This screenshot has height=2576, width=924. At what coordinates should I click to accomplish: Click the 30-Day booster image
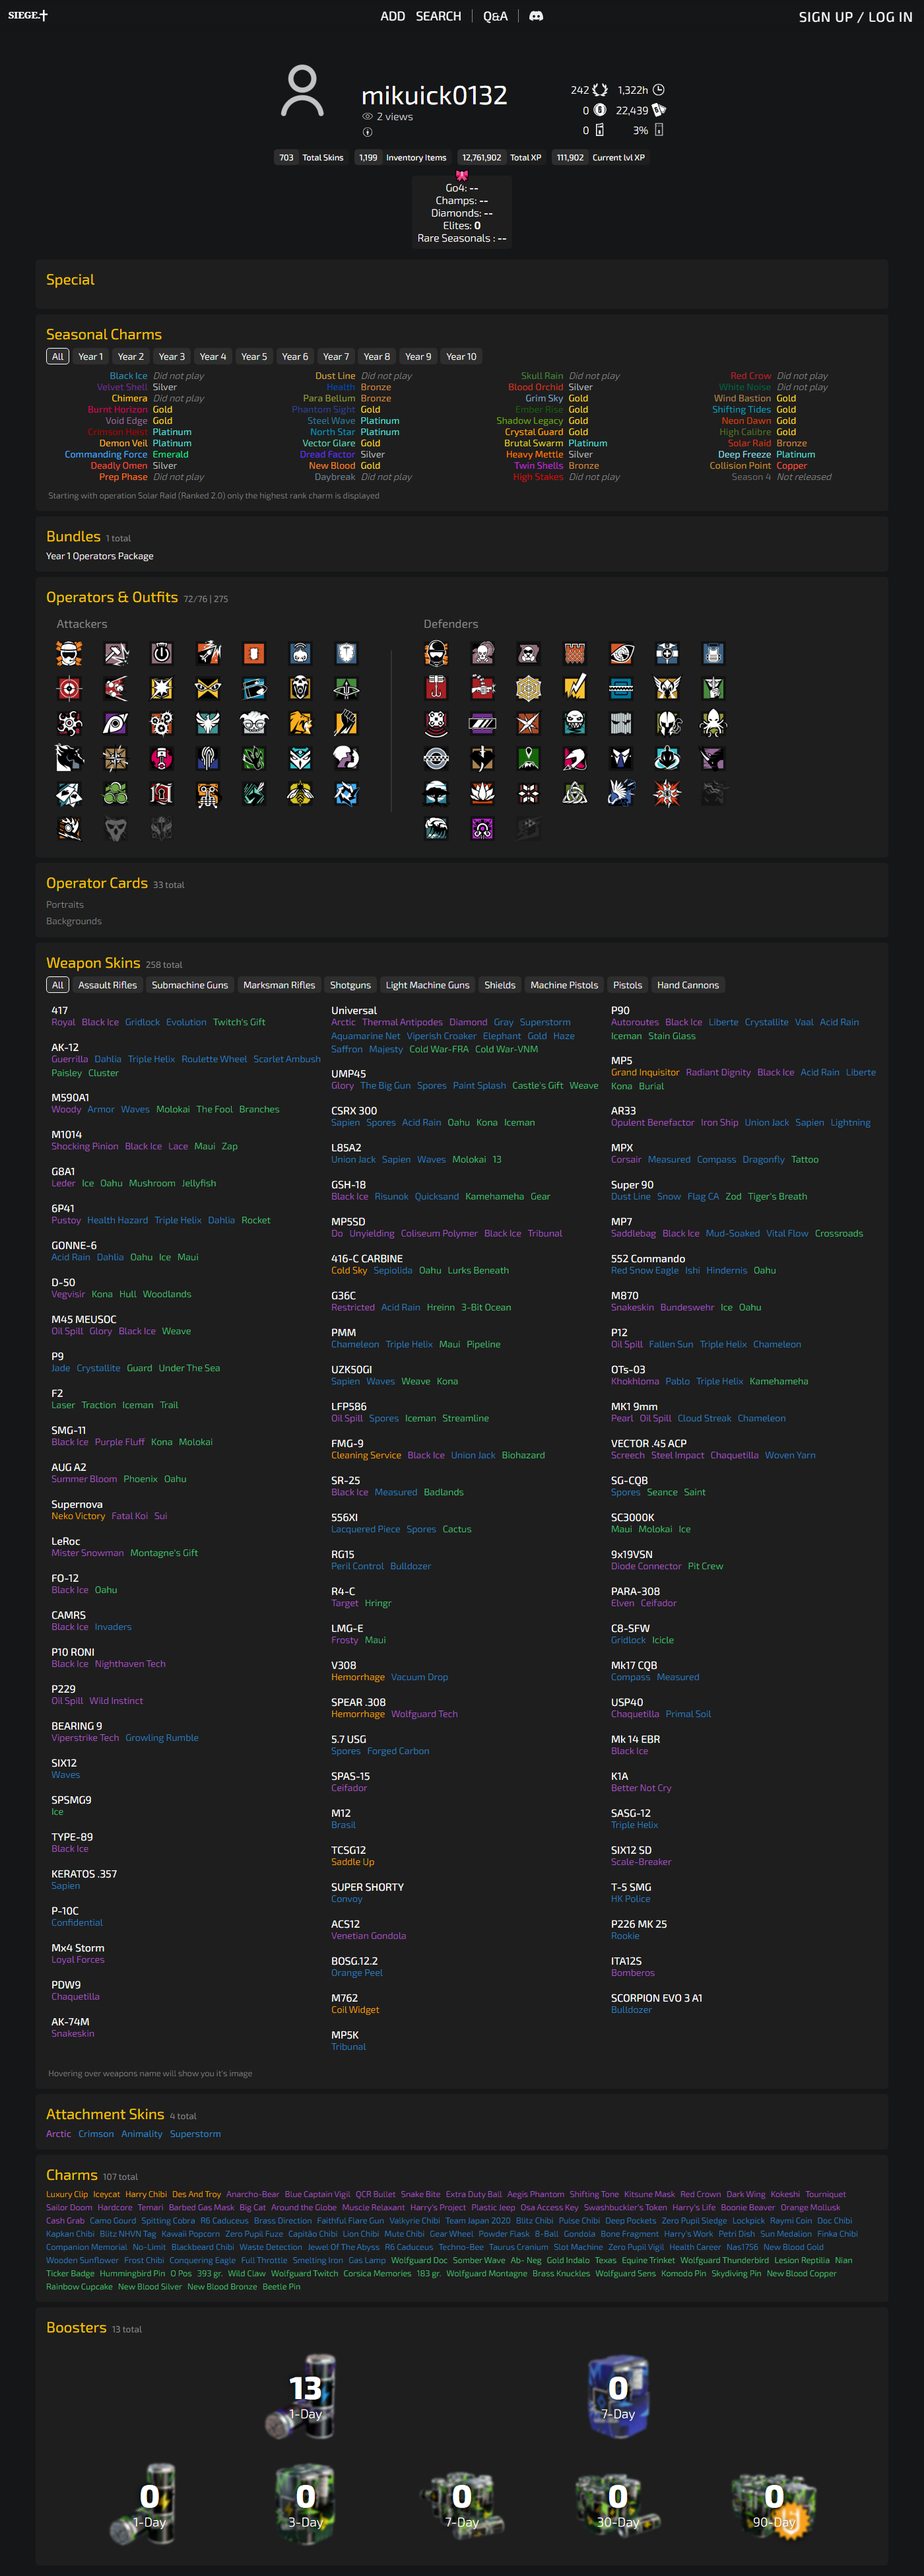(618, 2504)
